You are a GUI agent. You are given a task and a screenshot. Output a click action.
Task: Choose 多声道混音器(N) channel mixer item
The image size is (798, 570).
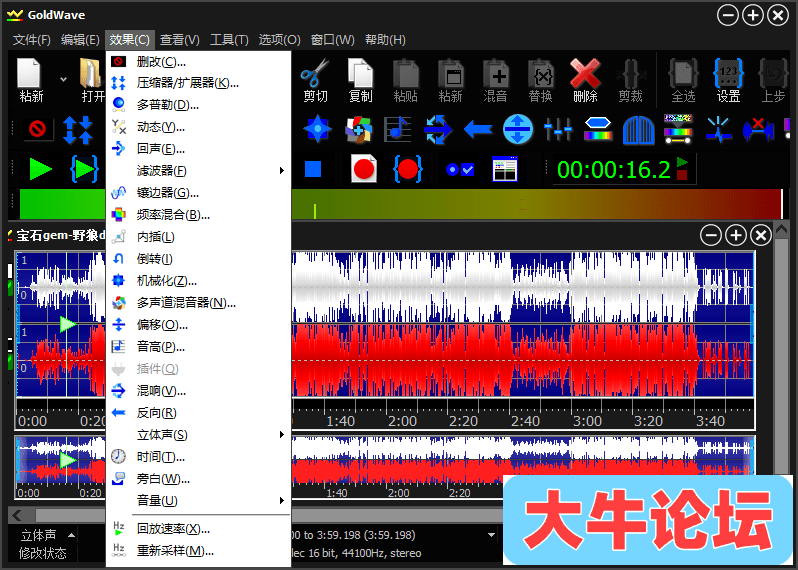pyautogui.click(x=198, y=303)
